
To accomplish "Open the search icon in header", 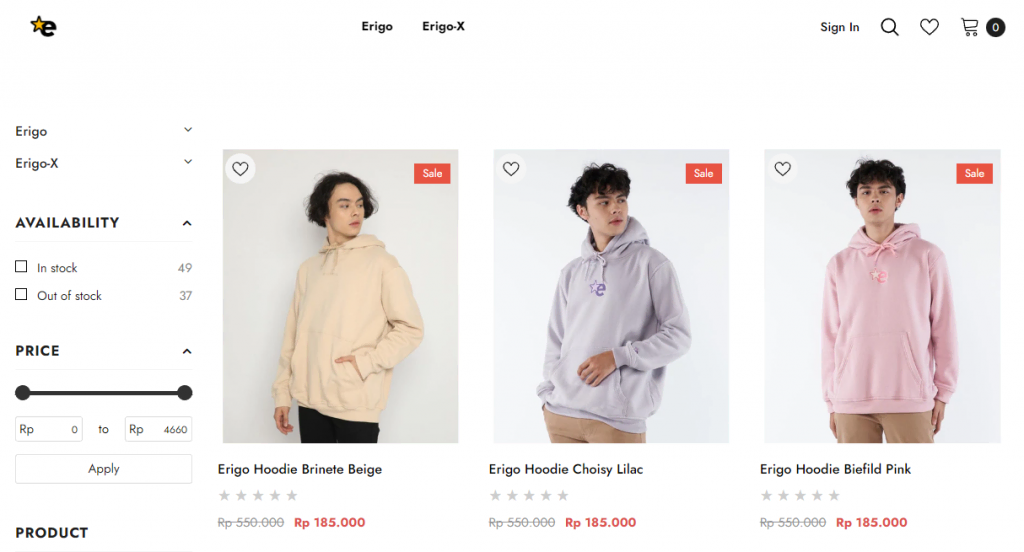I will 889,27.
